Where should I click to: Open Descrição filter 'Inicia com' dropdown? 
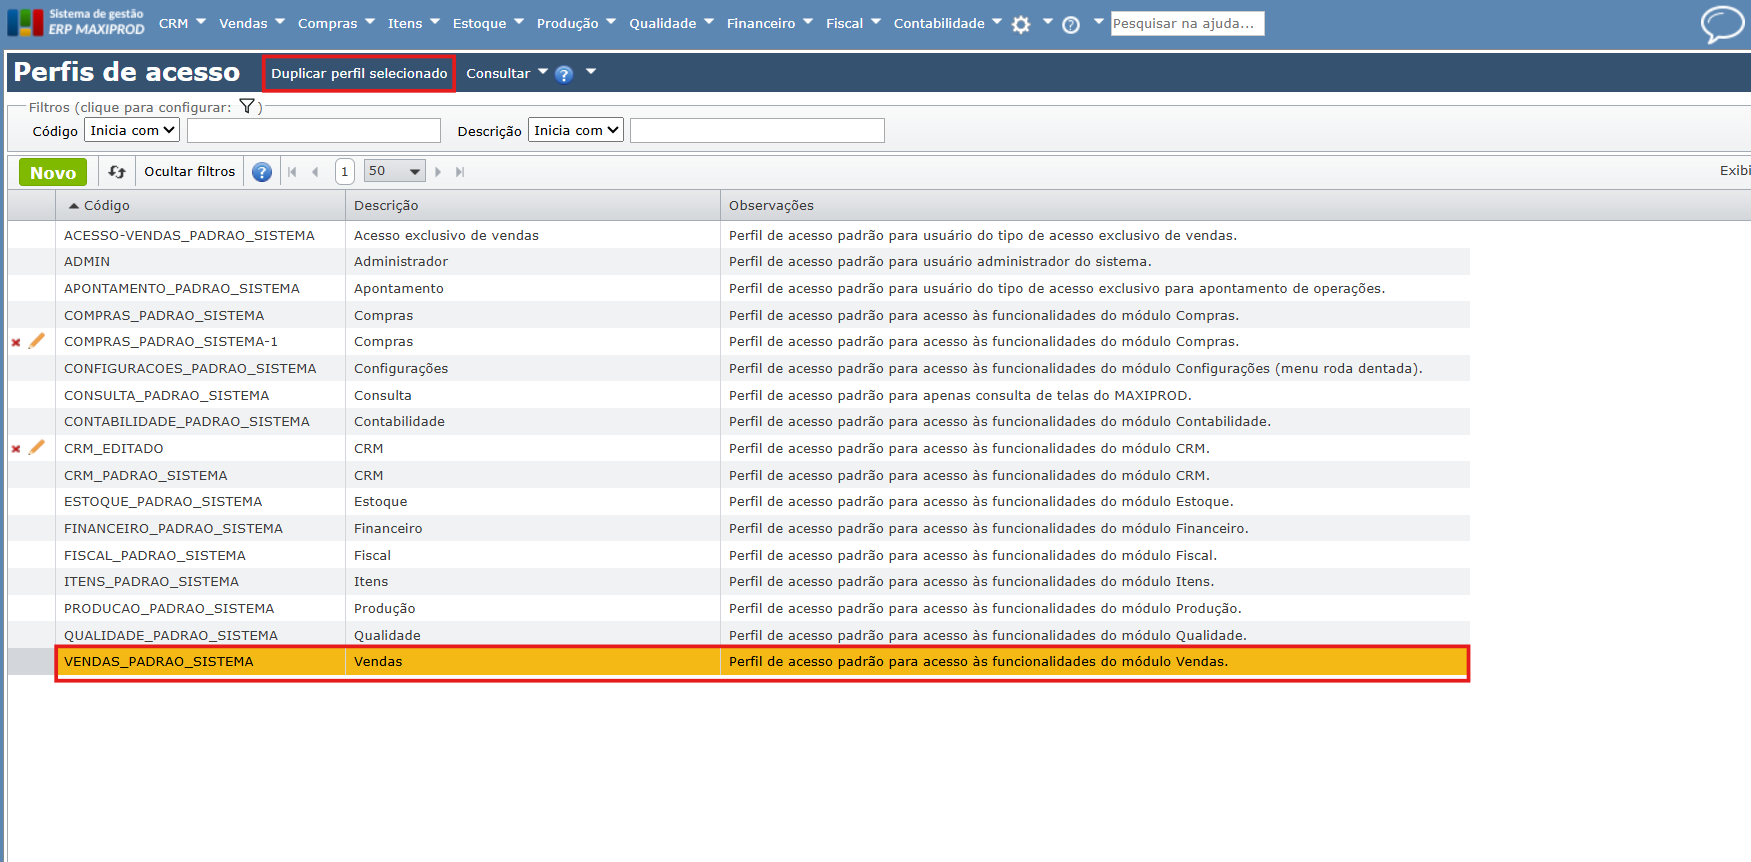tap(576, 130)
